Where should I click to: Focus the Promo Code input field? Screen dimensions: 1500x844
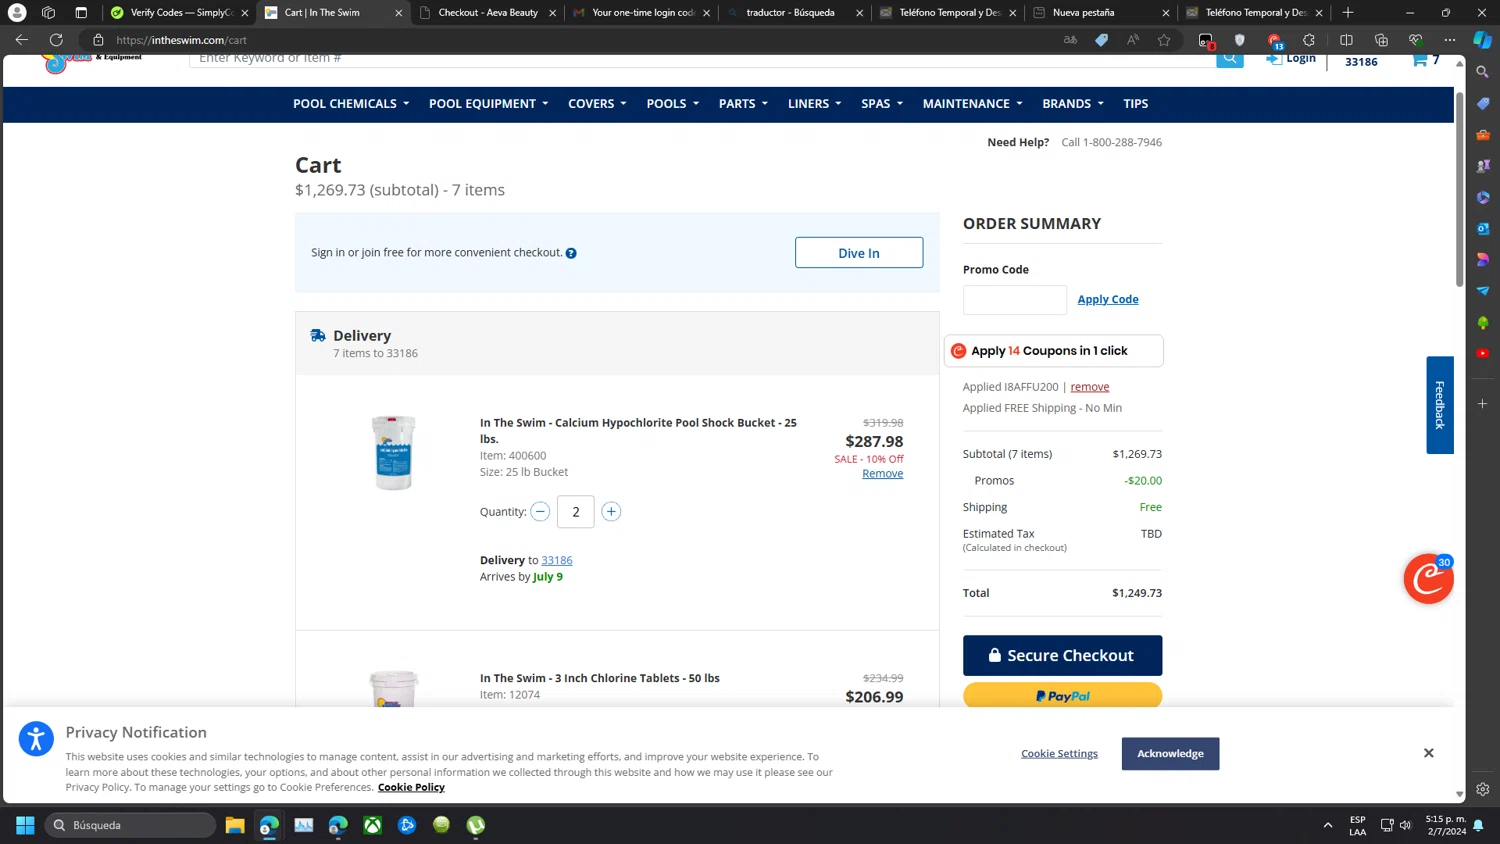tap(1015, 300)
